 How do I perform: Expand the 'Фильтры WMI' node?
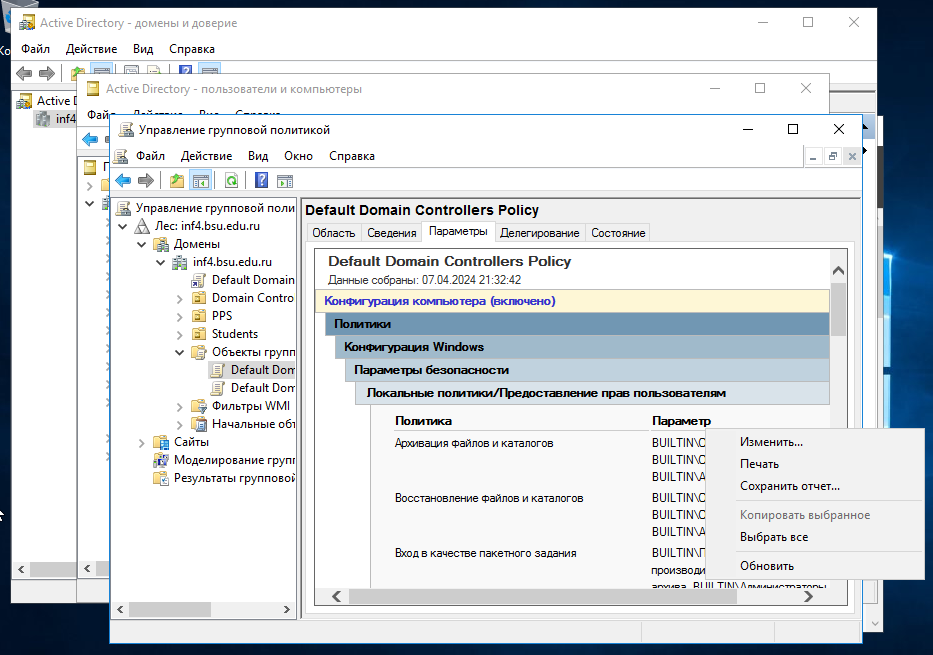pyautogui.click(x=180, y=407)
